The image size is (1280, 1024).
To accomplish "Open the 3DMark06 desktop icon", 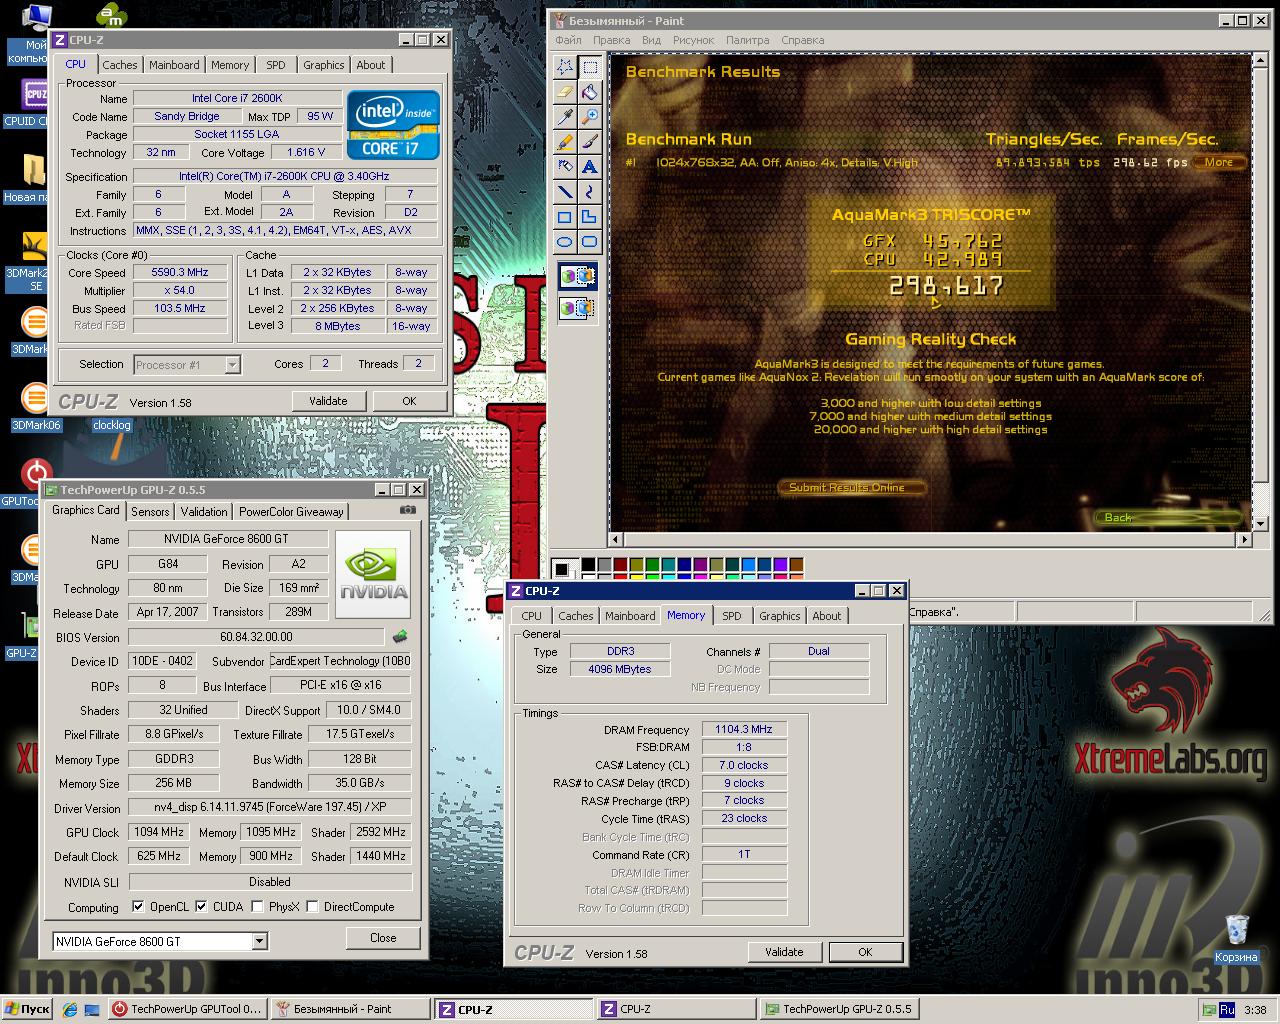I will 36,408.
